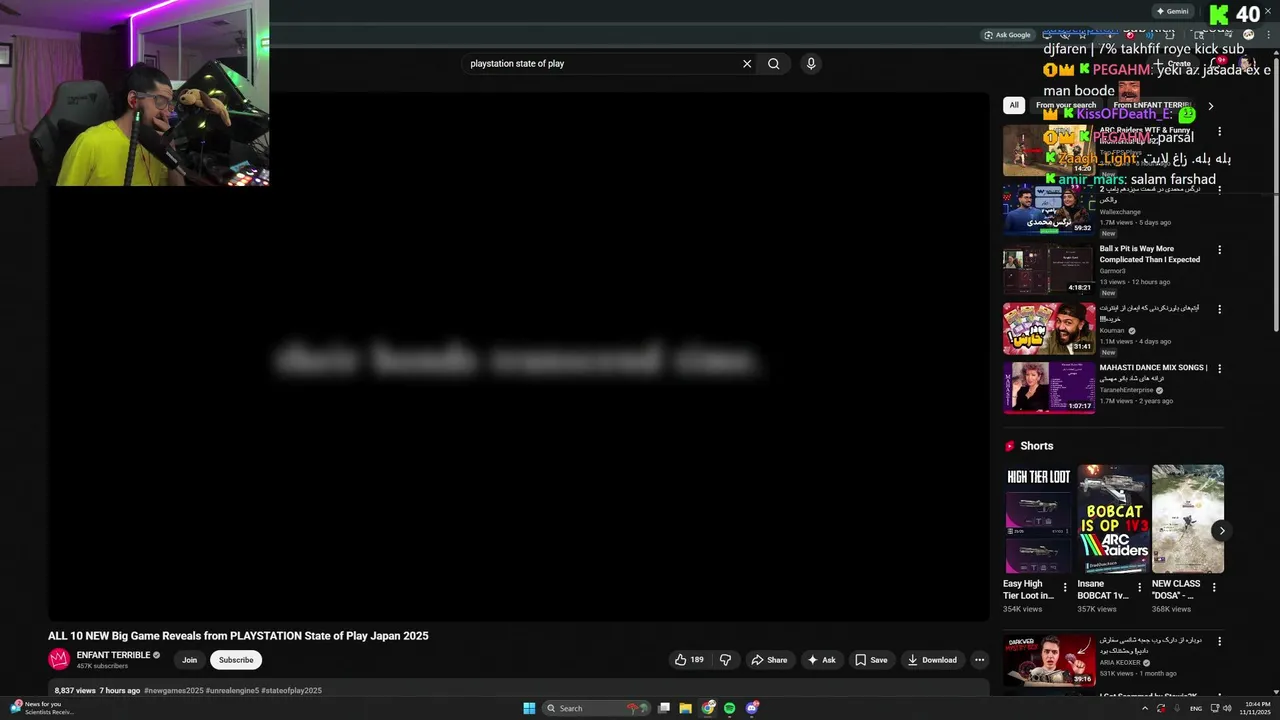Start voice search with the microphone icon
Viewport: 1280px width, 720px height.
coord(811,64)
